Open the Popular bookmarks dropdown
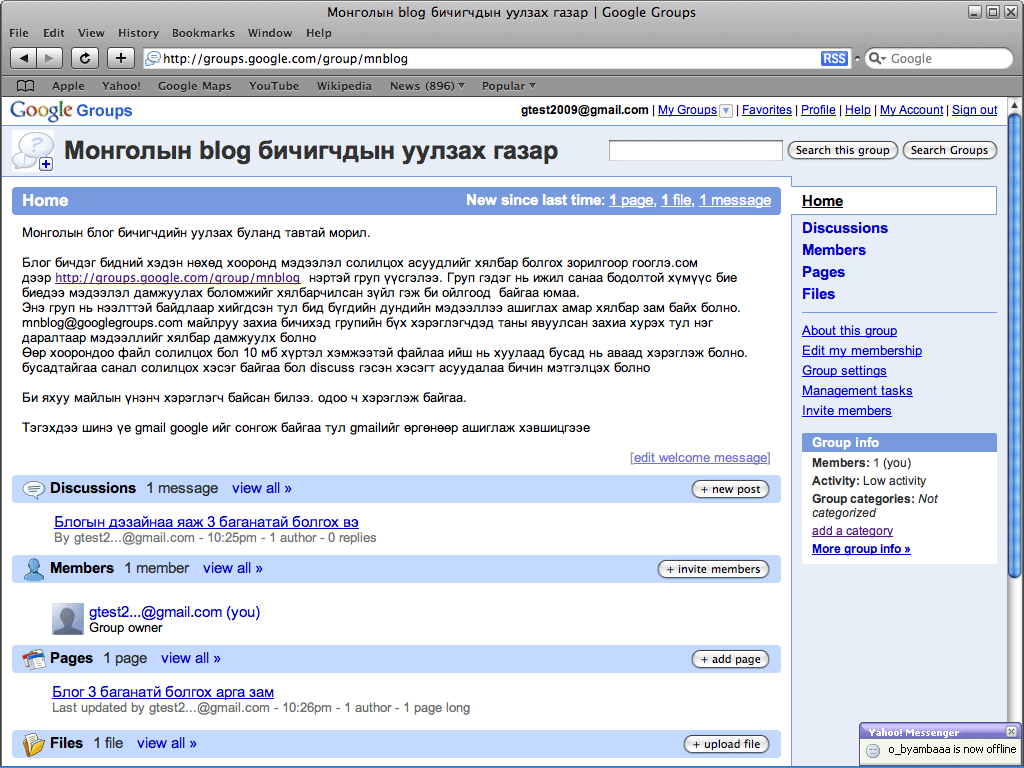Screen dimensions: 1024x768 508,86
